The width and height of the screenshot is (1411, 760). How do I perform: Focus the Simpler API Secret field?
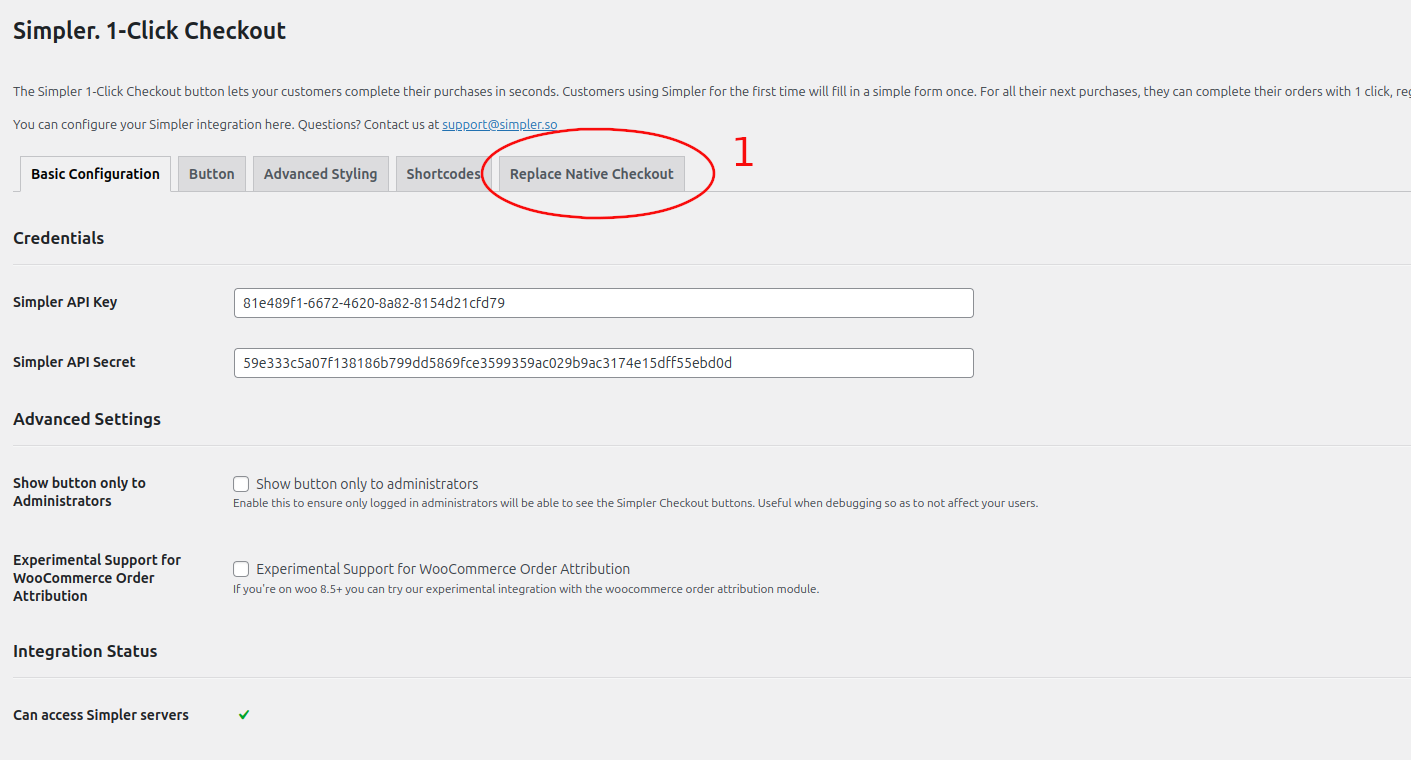point(603,363)
